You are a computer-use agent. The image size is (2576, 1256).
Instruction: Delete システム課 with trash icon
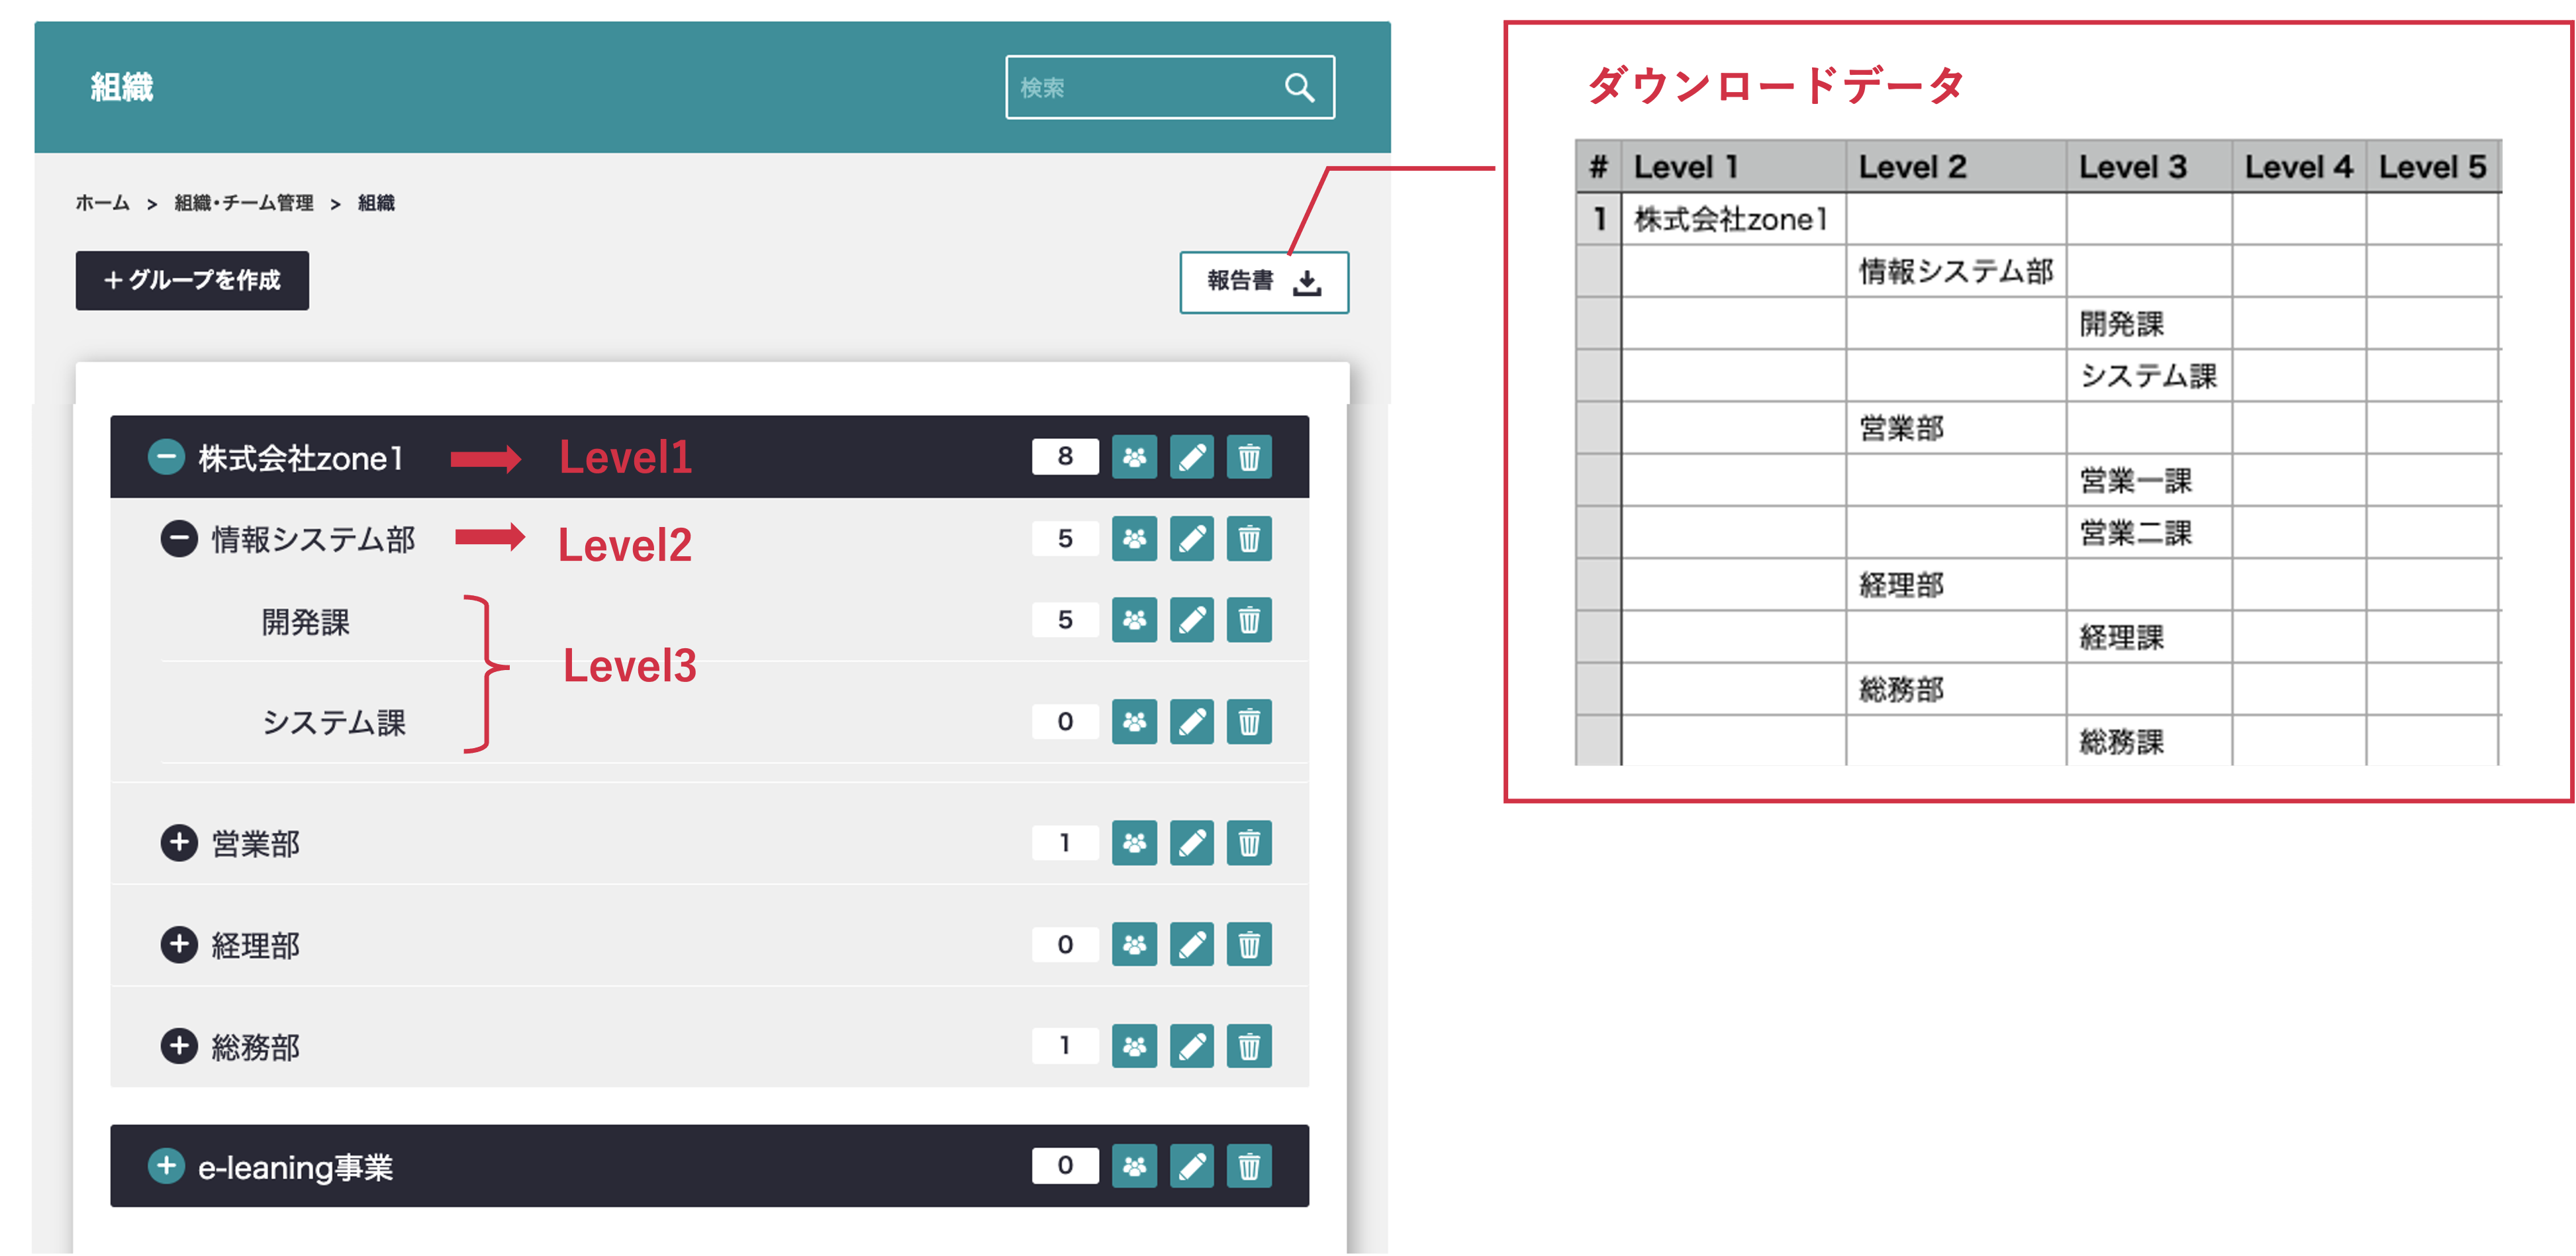1249,721
